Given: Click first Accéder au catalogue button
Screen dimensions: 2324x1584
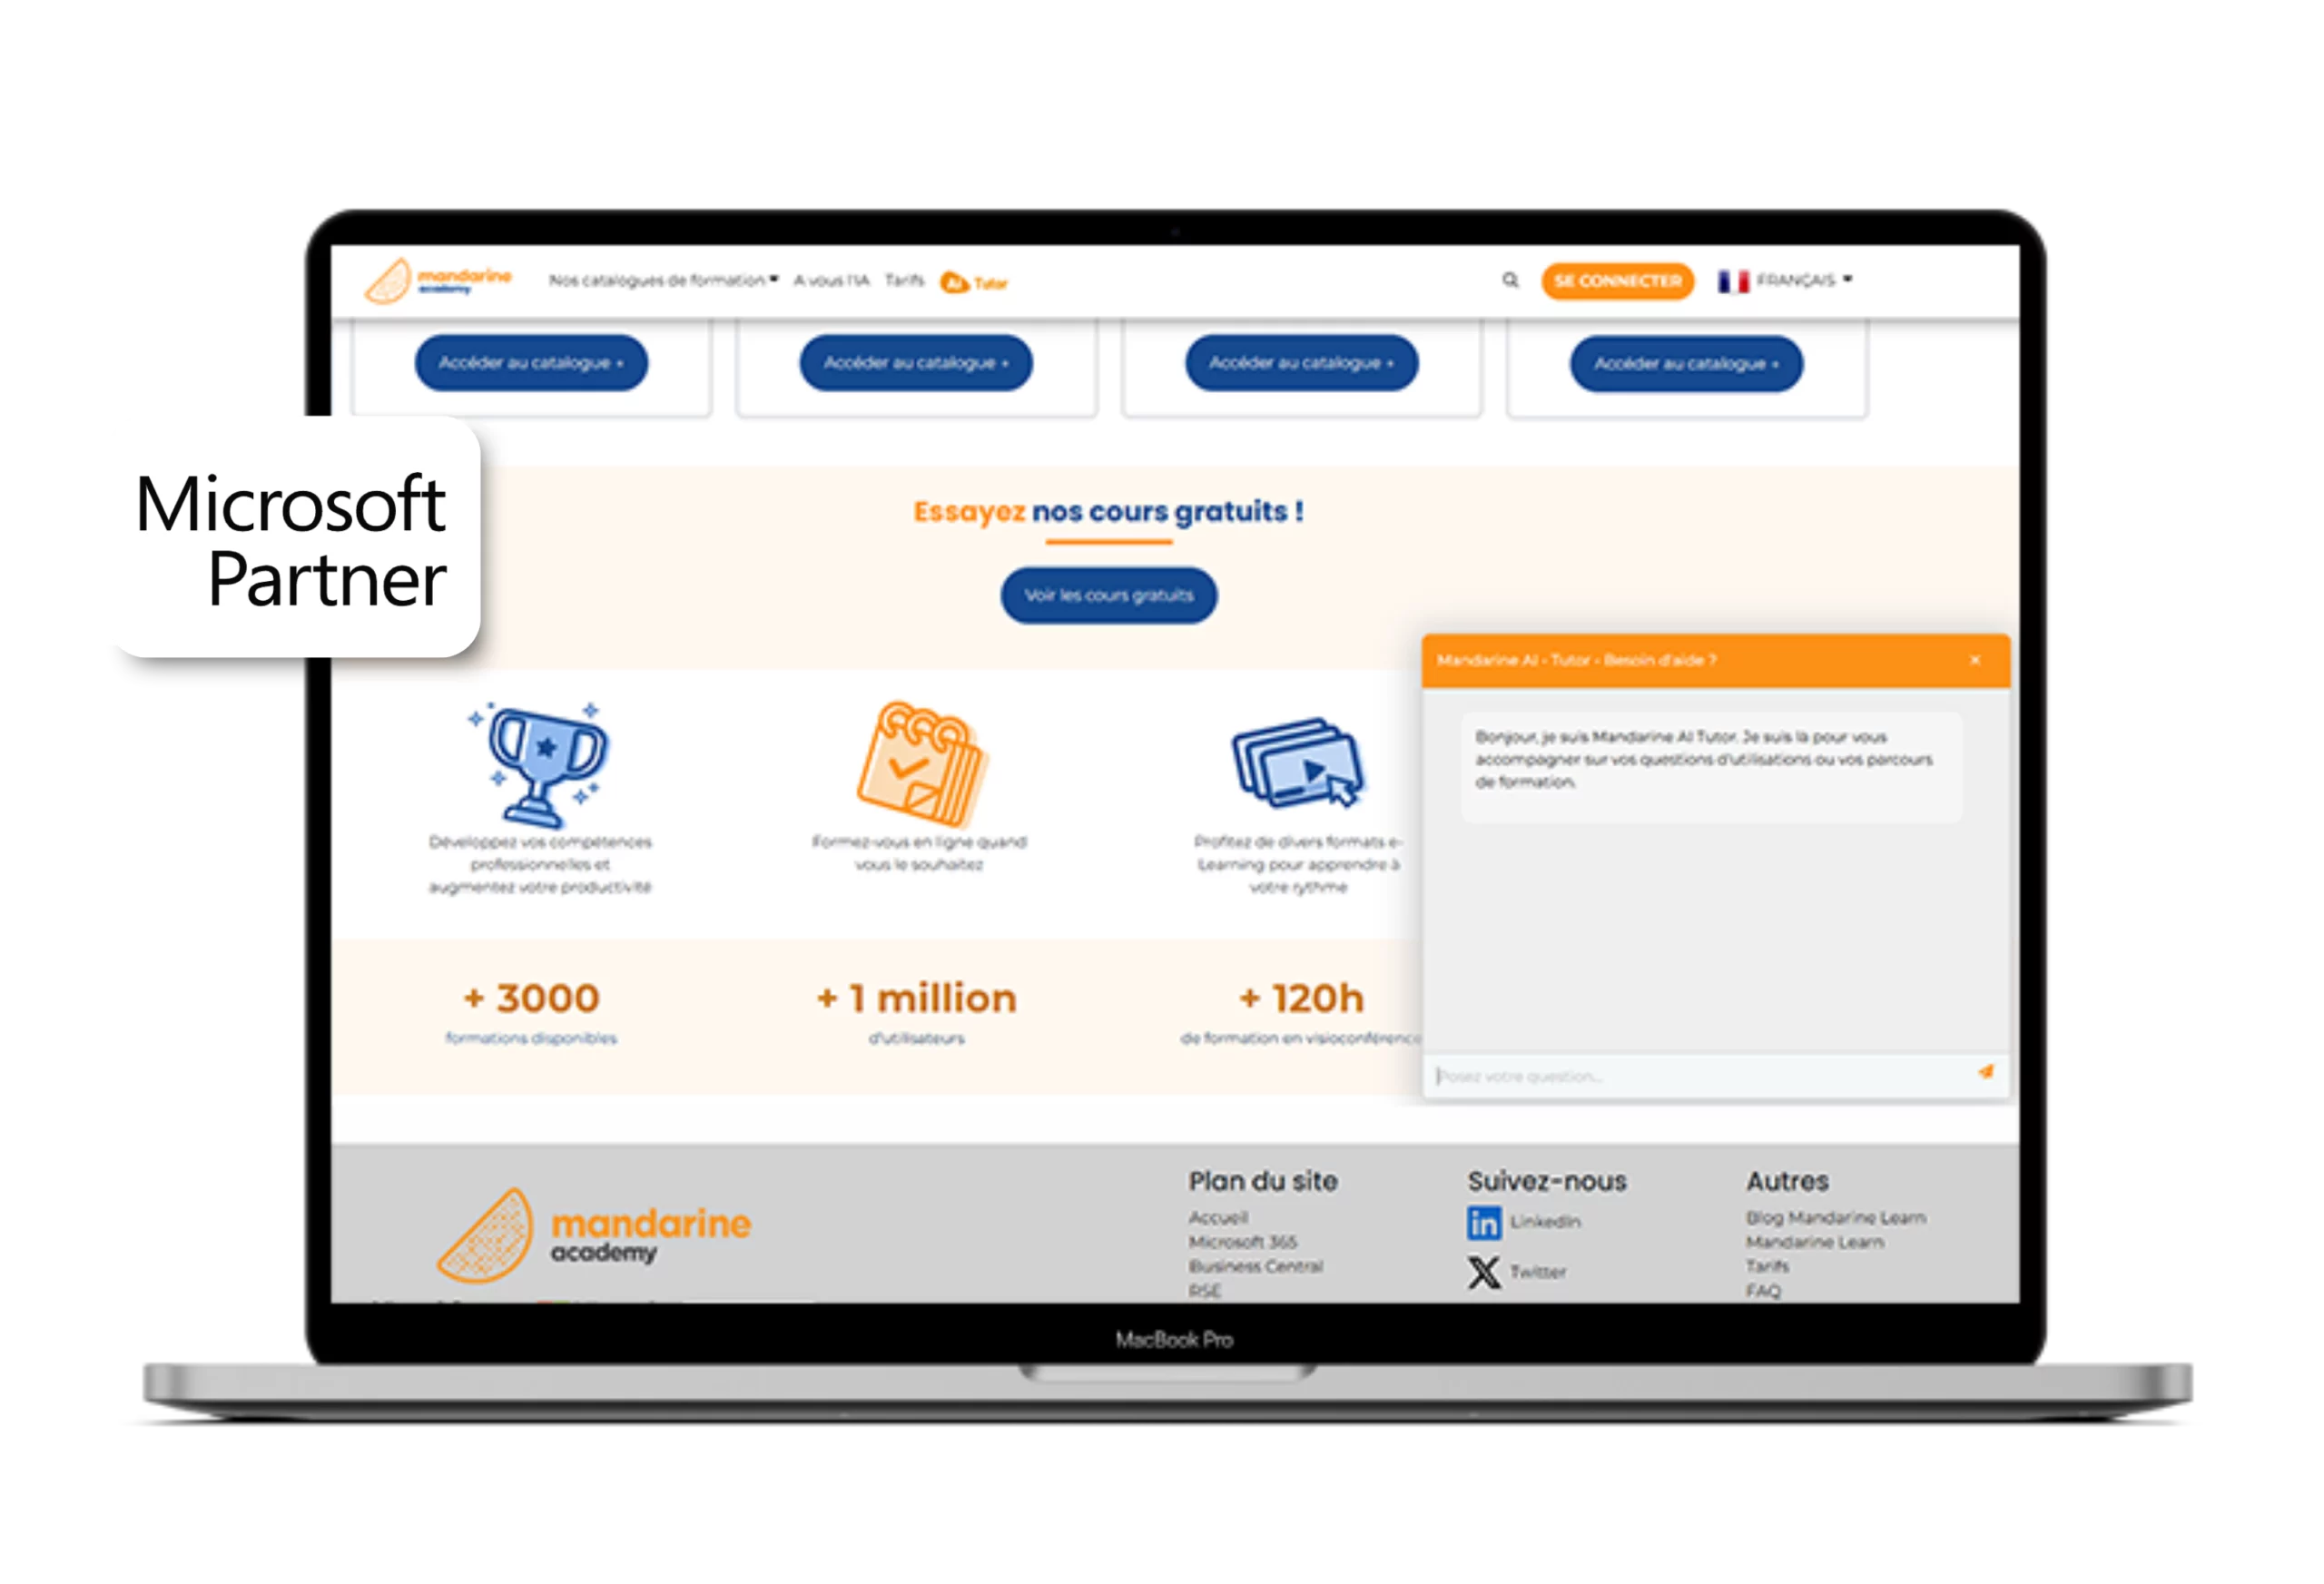Looking at the screenshot, I should (531, 363).
